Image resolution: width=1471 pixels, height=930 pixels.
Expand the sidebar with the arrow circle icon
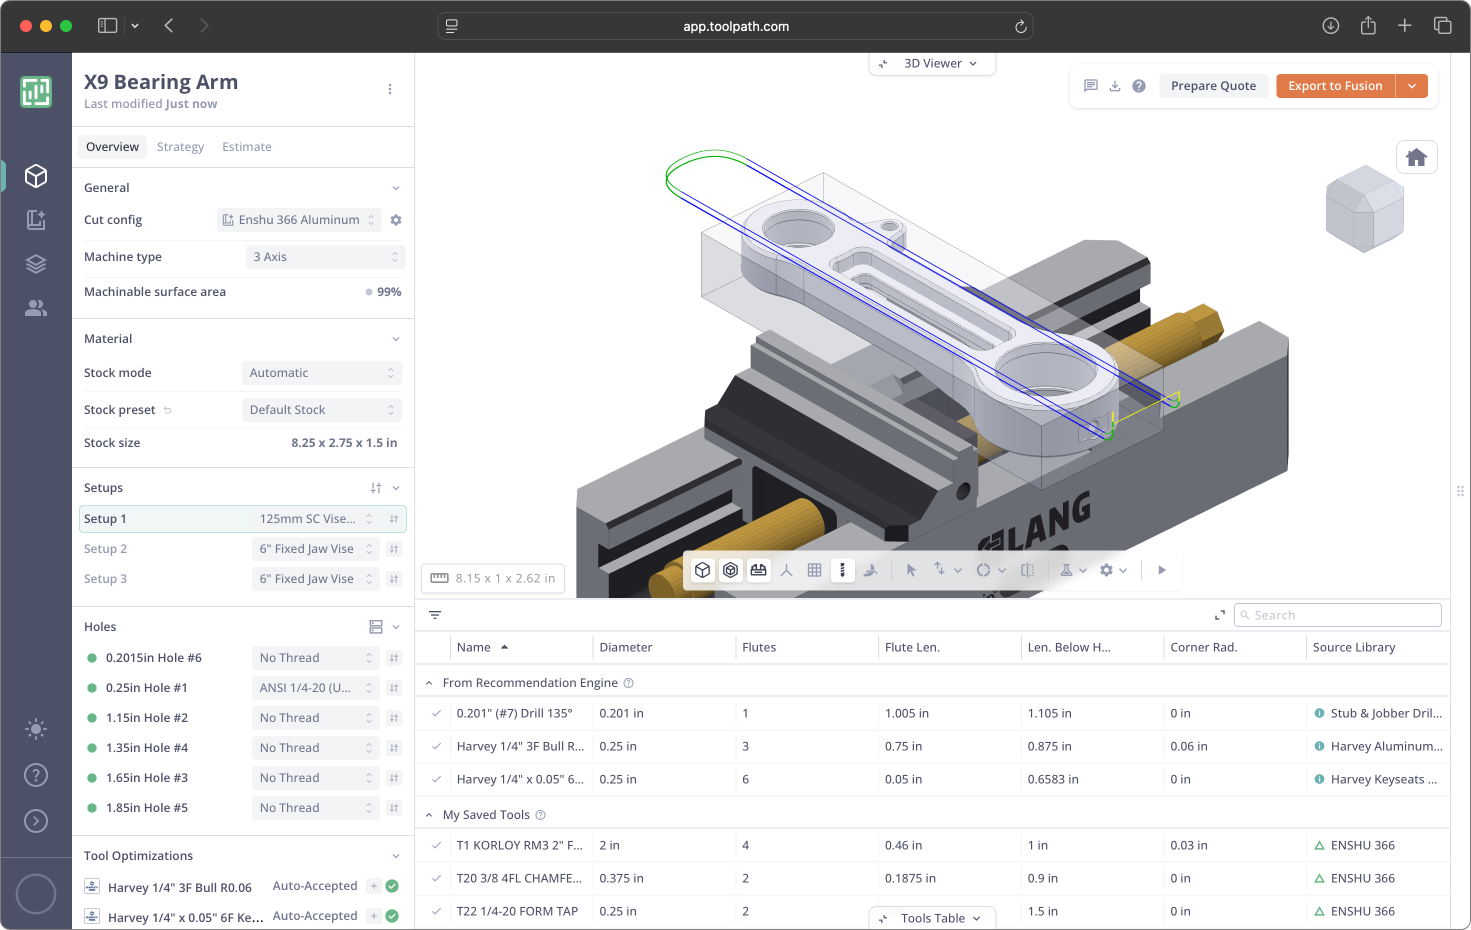point(36,821)
